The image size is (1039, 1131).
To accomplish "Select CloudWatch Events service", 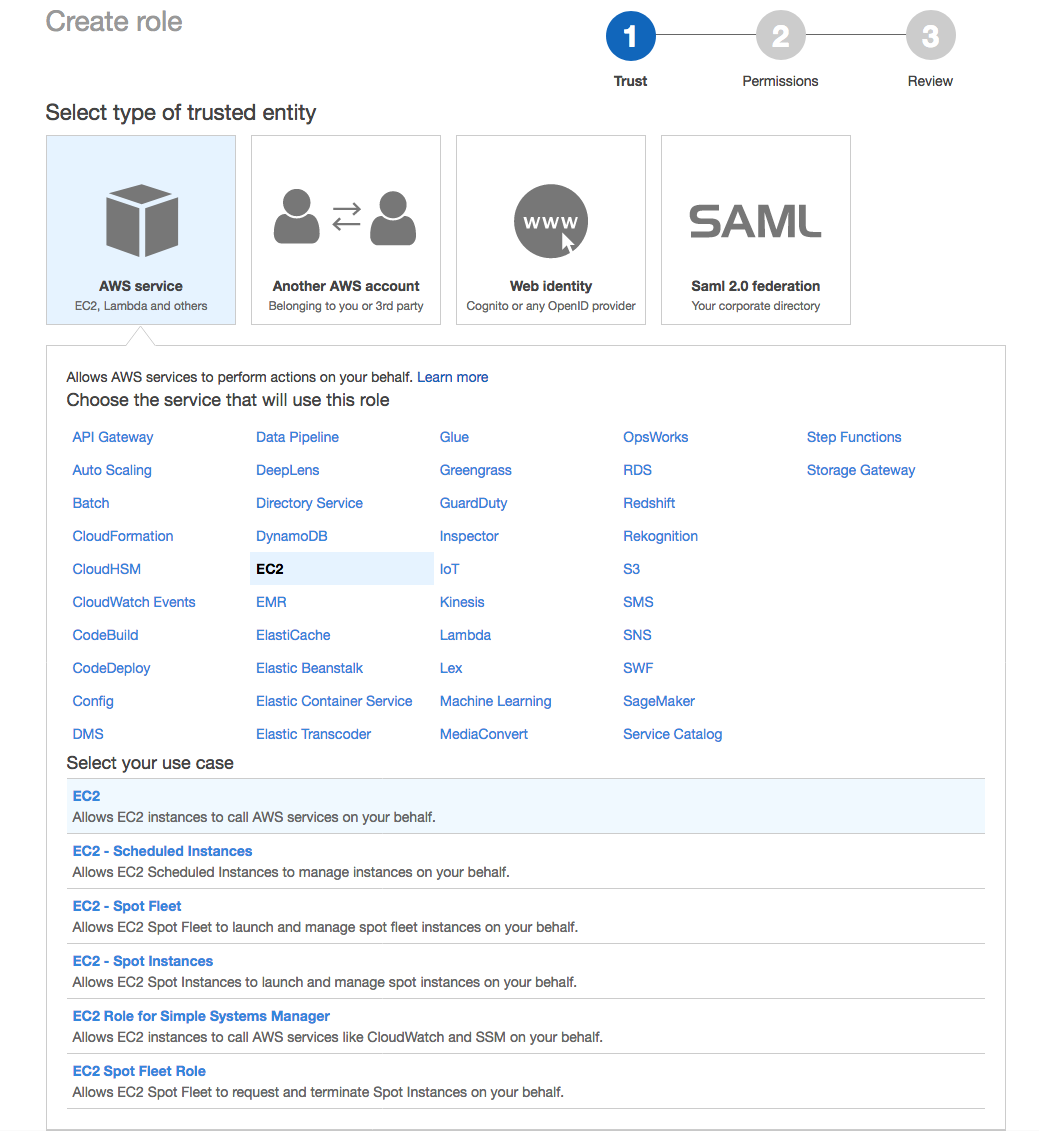I will [133, 602].
